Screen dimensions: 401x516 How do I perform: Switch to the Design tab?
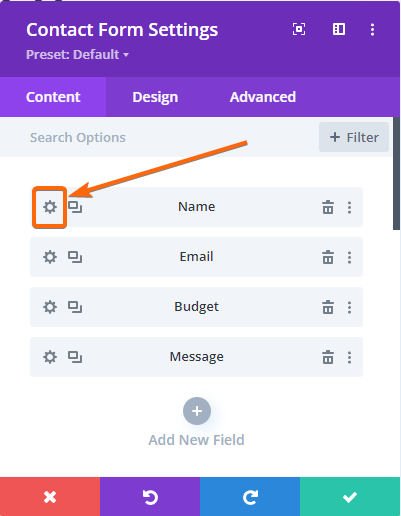[155, 97]
